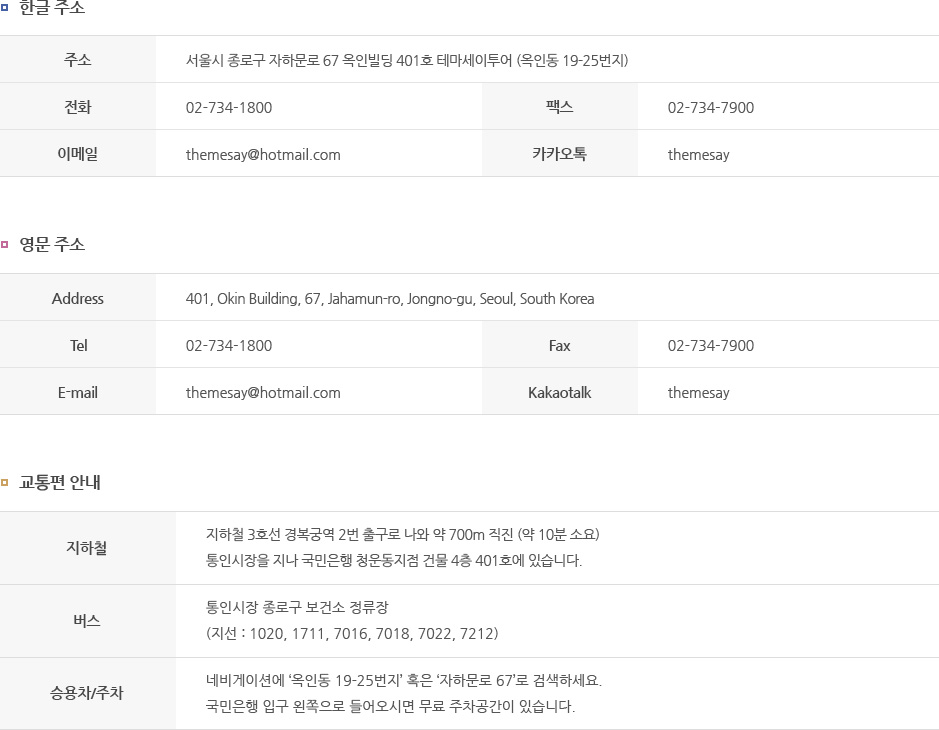Click the 전화 number 02-734-1800

pyautogui.click(x=229, y=108)
